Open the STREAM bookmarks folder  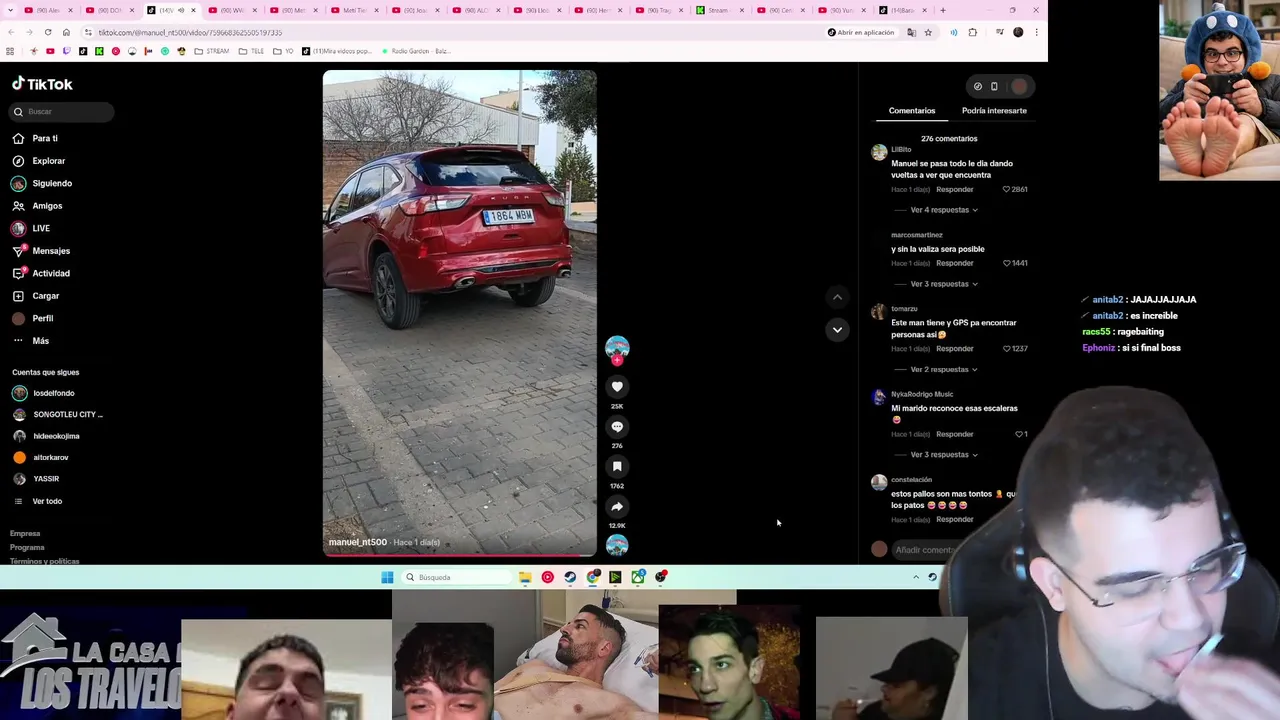pos(212,51)
